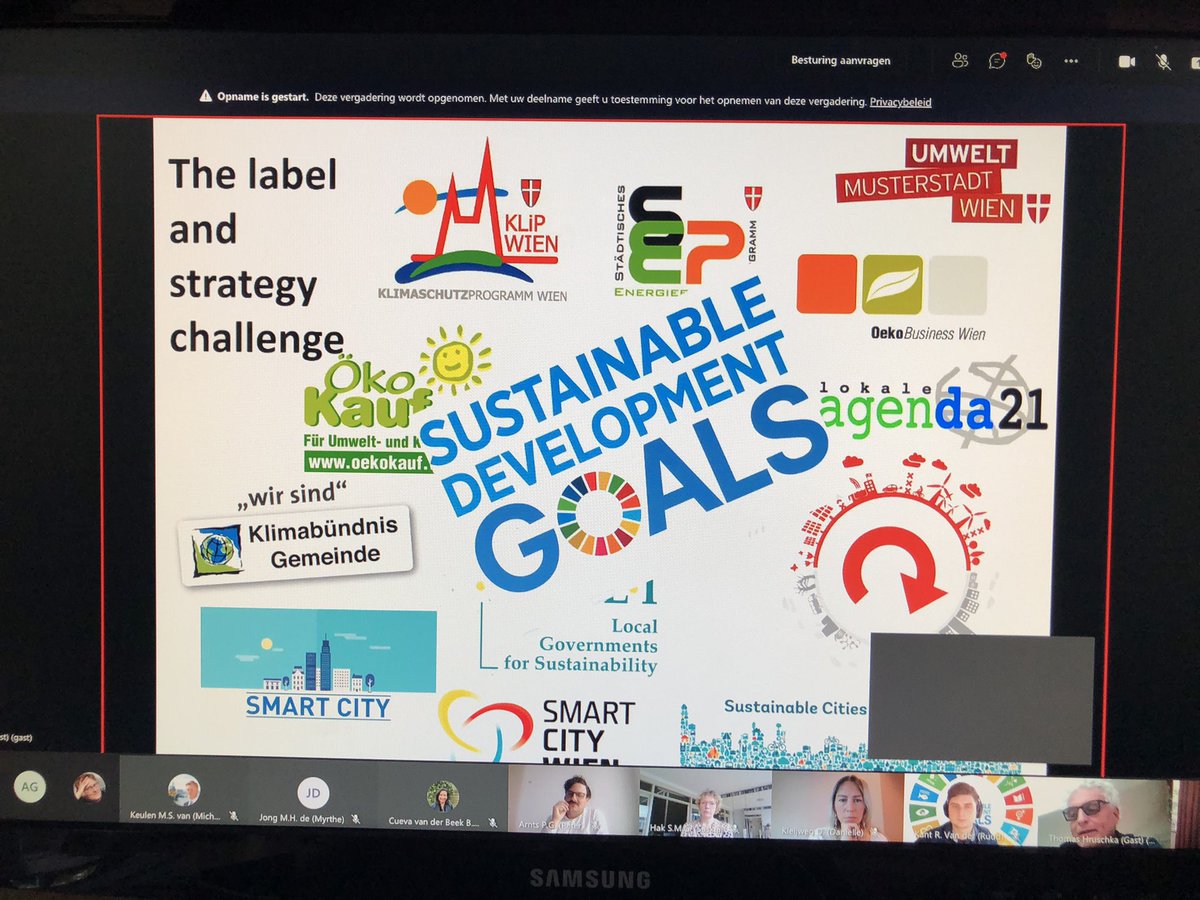Select the Arnts P.G. video tile
Image resolution: width=1200 pixels, height=900 pixels.
(573, 801)
